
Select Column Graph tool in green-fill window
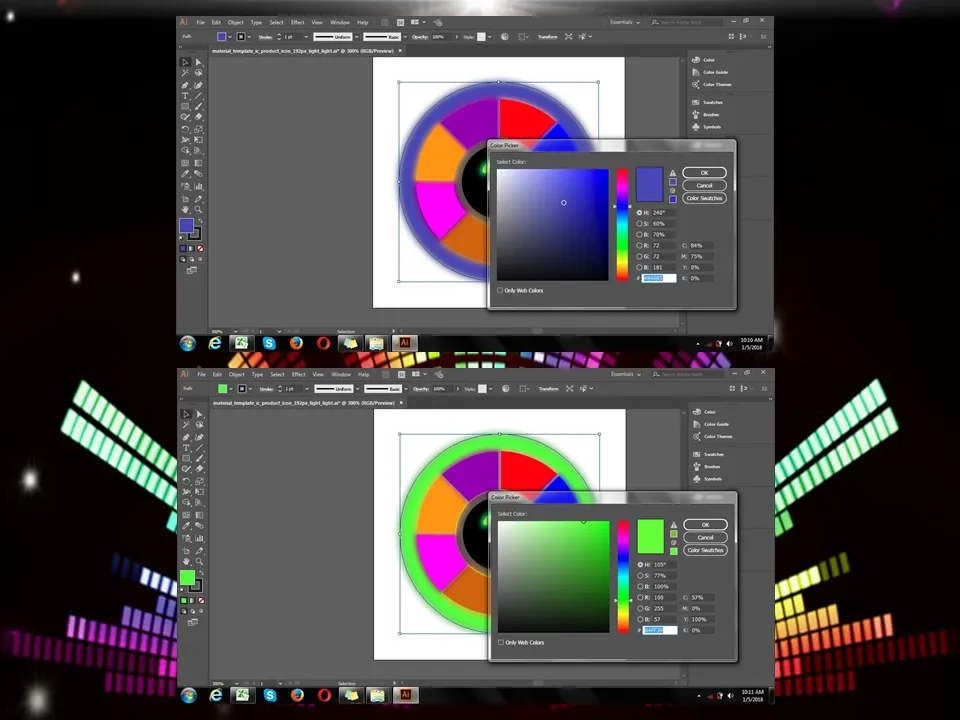click(200, 538)
